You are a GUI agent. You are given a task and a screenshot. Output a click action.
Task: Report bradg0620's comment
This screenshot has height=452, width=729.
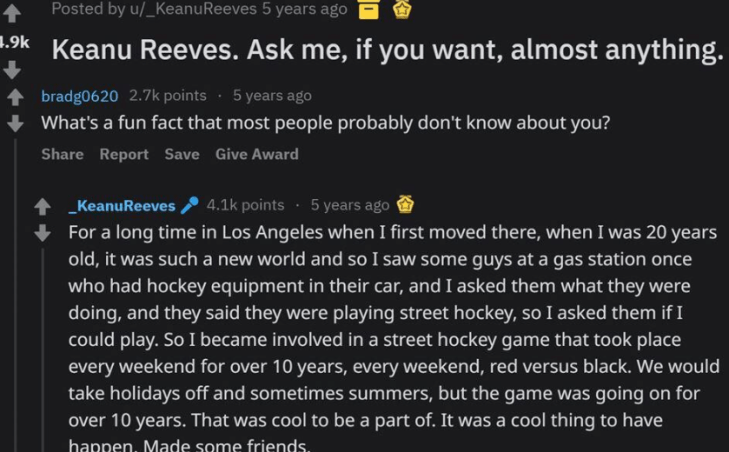click(124, 154)
